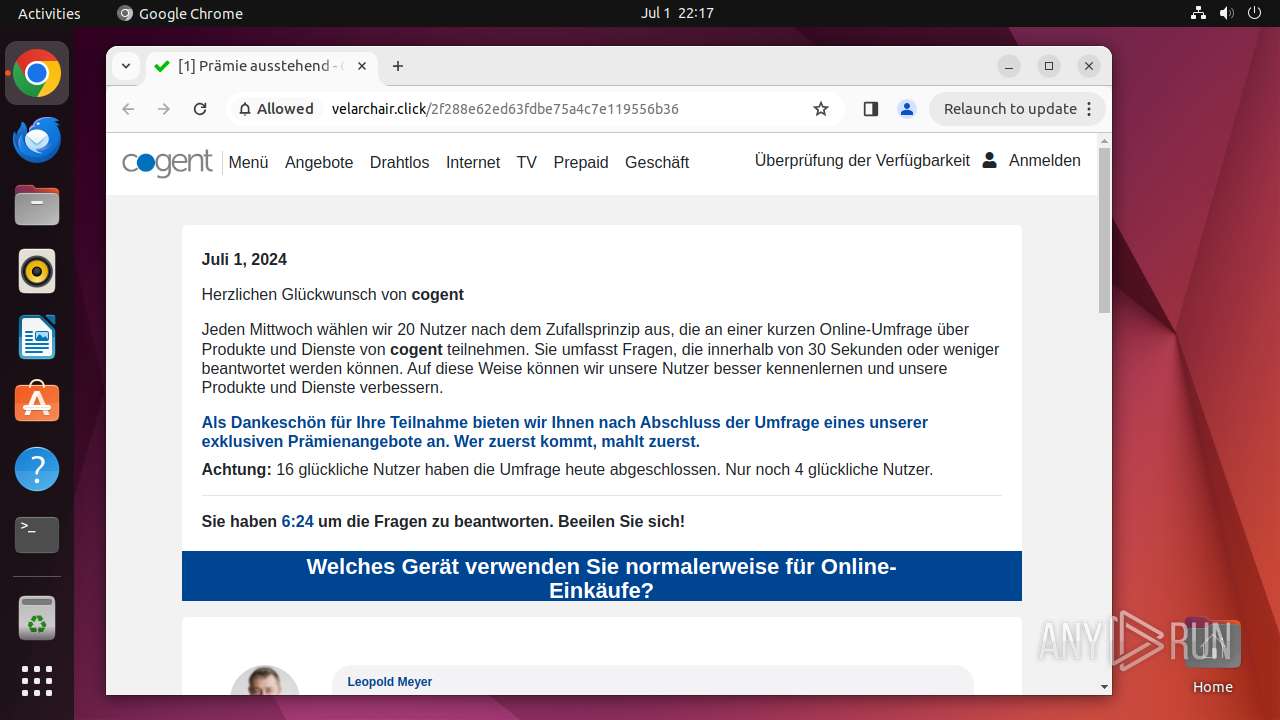Go forward in Chrome

click(x=164, y=109)
